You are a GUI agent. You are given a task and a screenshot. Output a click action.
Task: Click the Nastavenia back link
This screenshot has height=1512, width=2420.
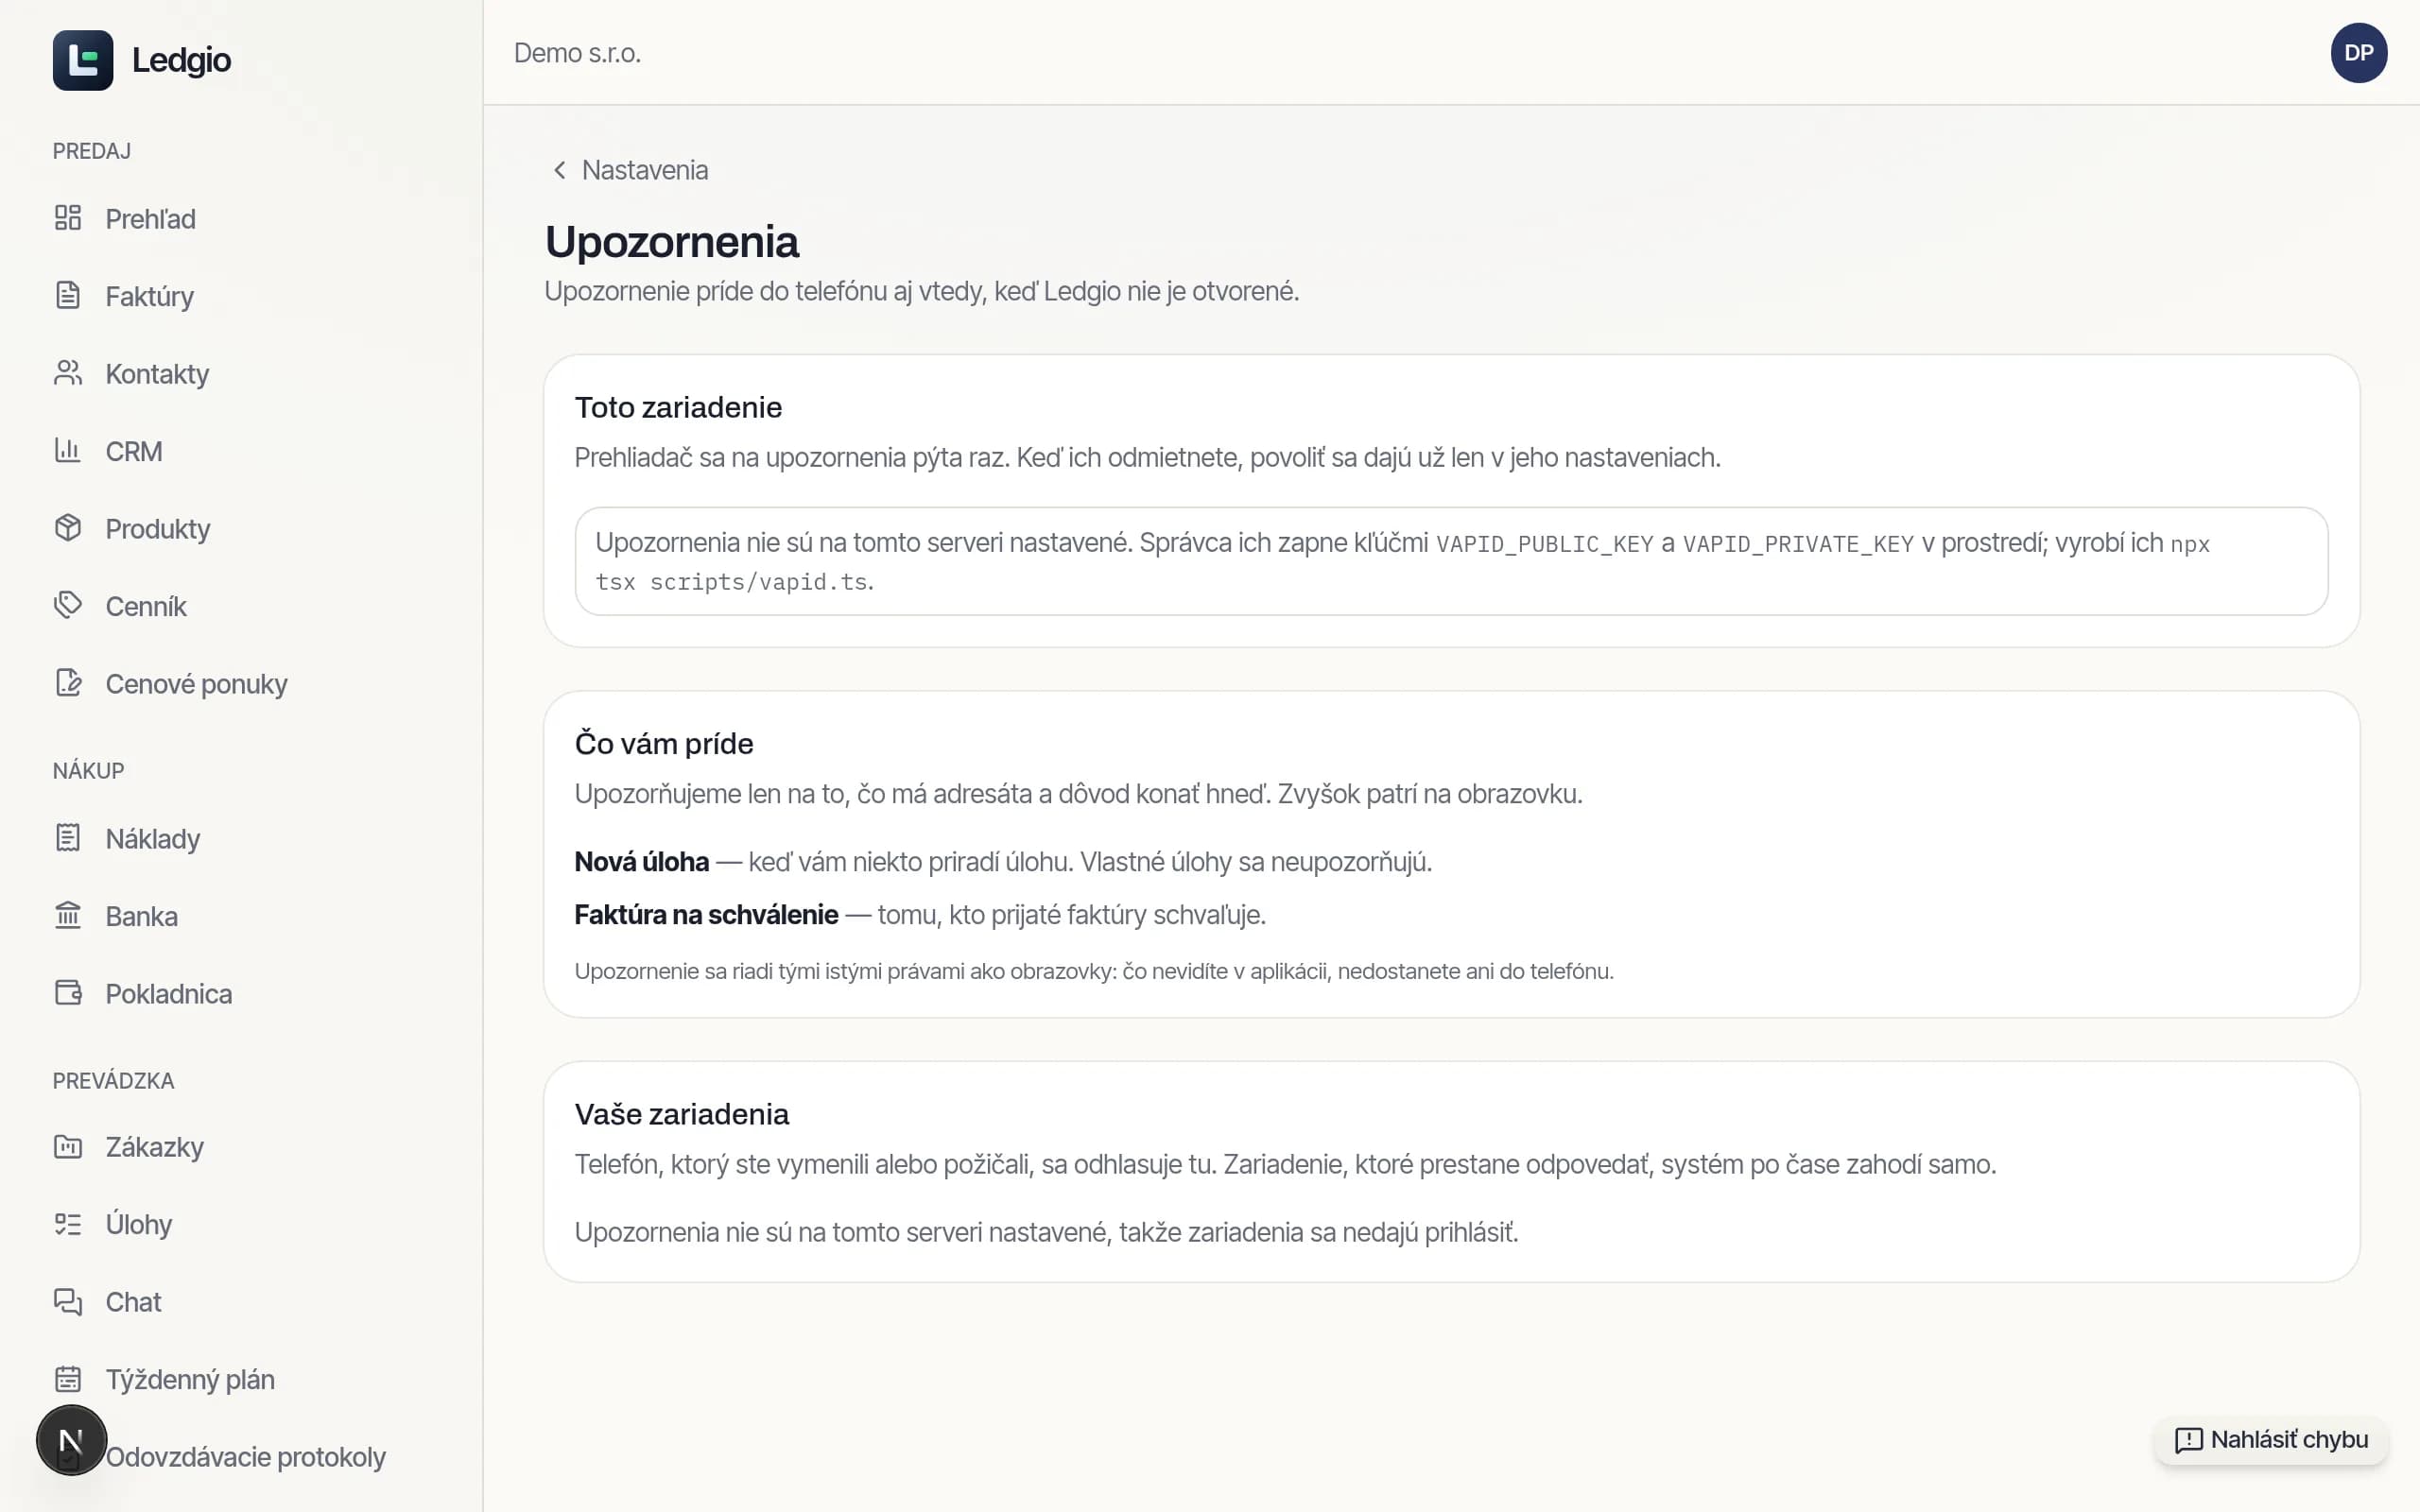click(630, 170)
